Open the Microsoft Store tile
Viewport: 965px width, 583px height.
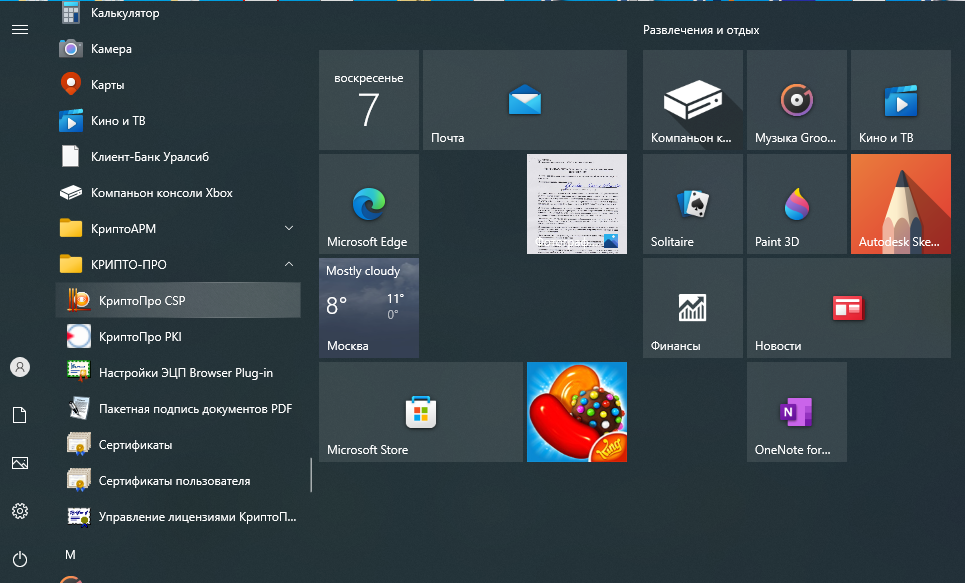421,412
